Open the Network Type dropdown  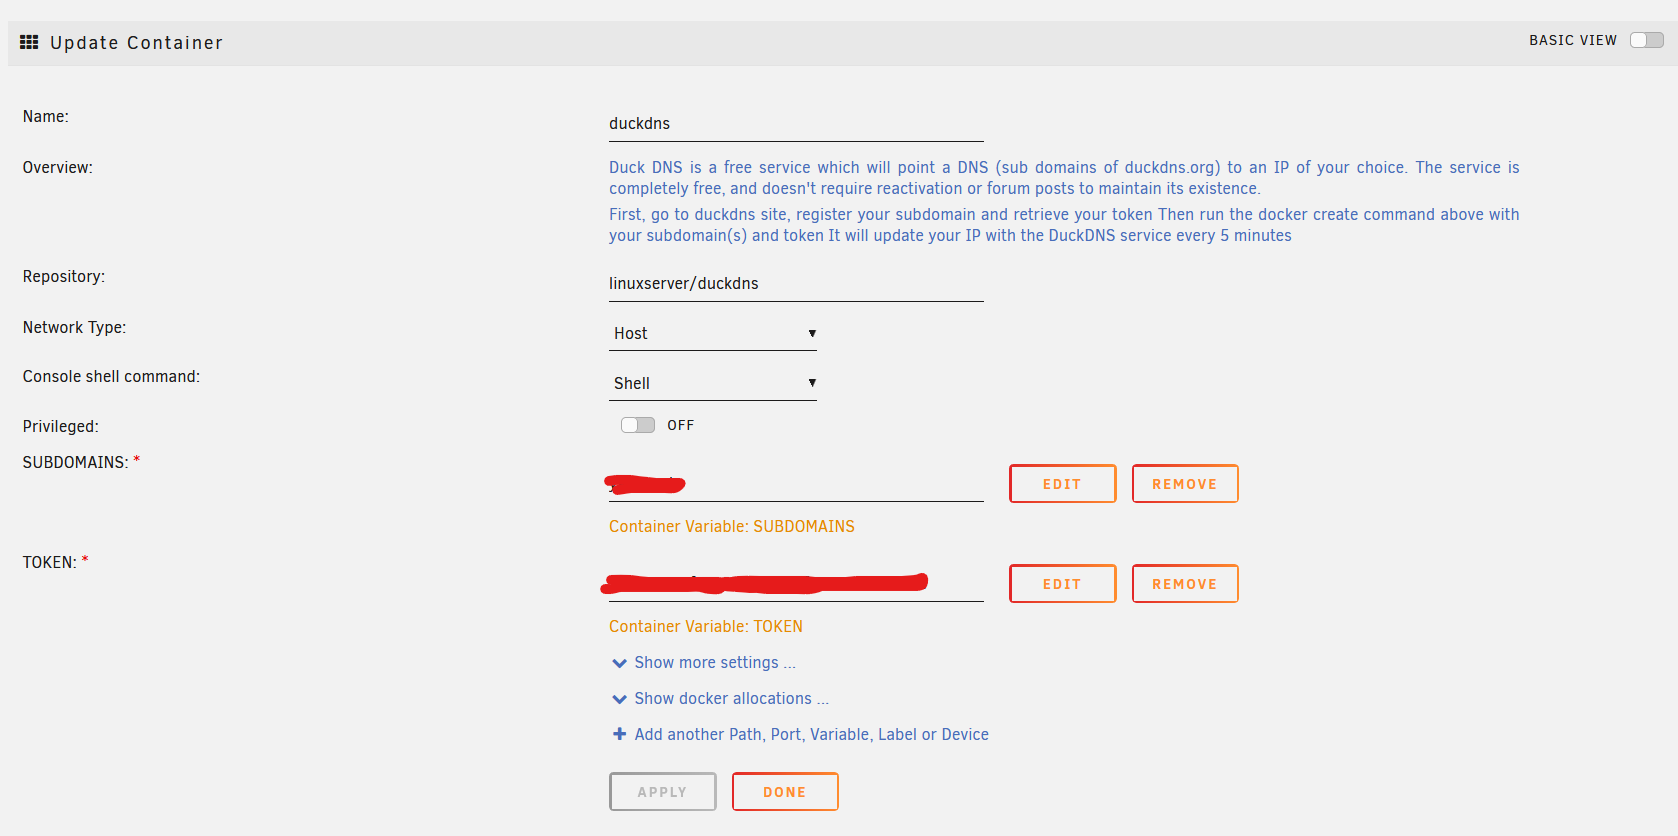tap(713, 333)
